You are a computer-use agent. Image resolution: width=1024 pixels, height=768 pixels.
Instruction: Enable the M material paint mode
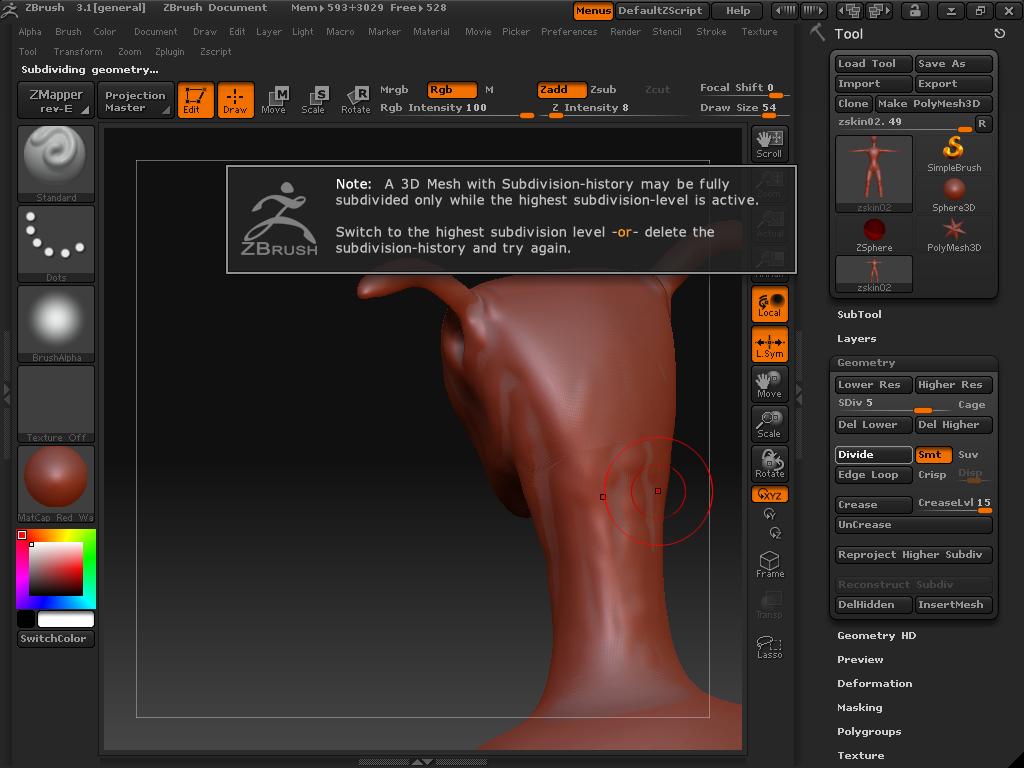(x=489, y=89)
